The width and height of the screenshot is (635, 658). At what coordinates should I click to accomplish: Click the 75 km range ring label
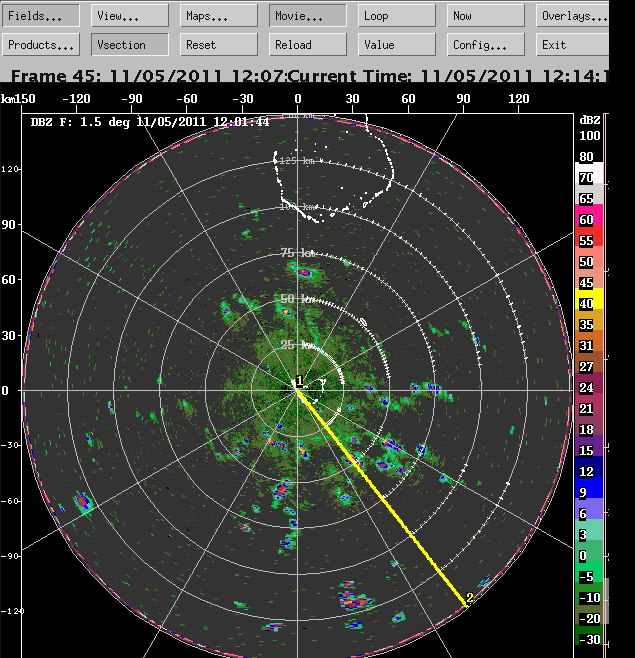tap(298, 253)
